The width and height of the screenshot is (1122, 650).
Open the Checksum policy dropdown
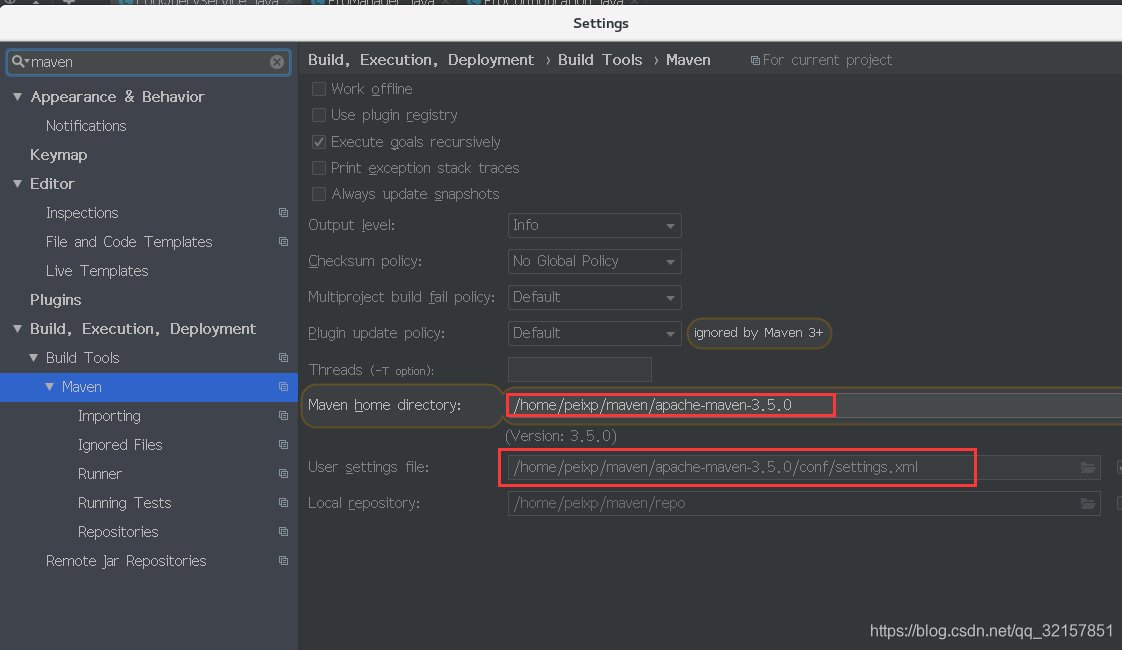pyautogui.click(x=595, y=261)
